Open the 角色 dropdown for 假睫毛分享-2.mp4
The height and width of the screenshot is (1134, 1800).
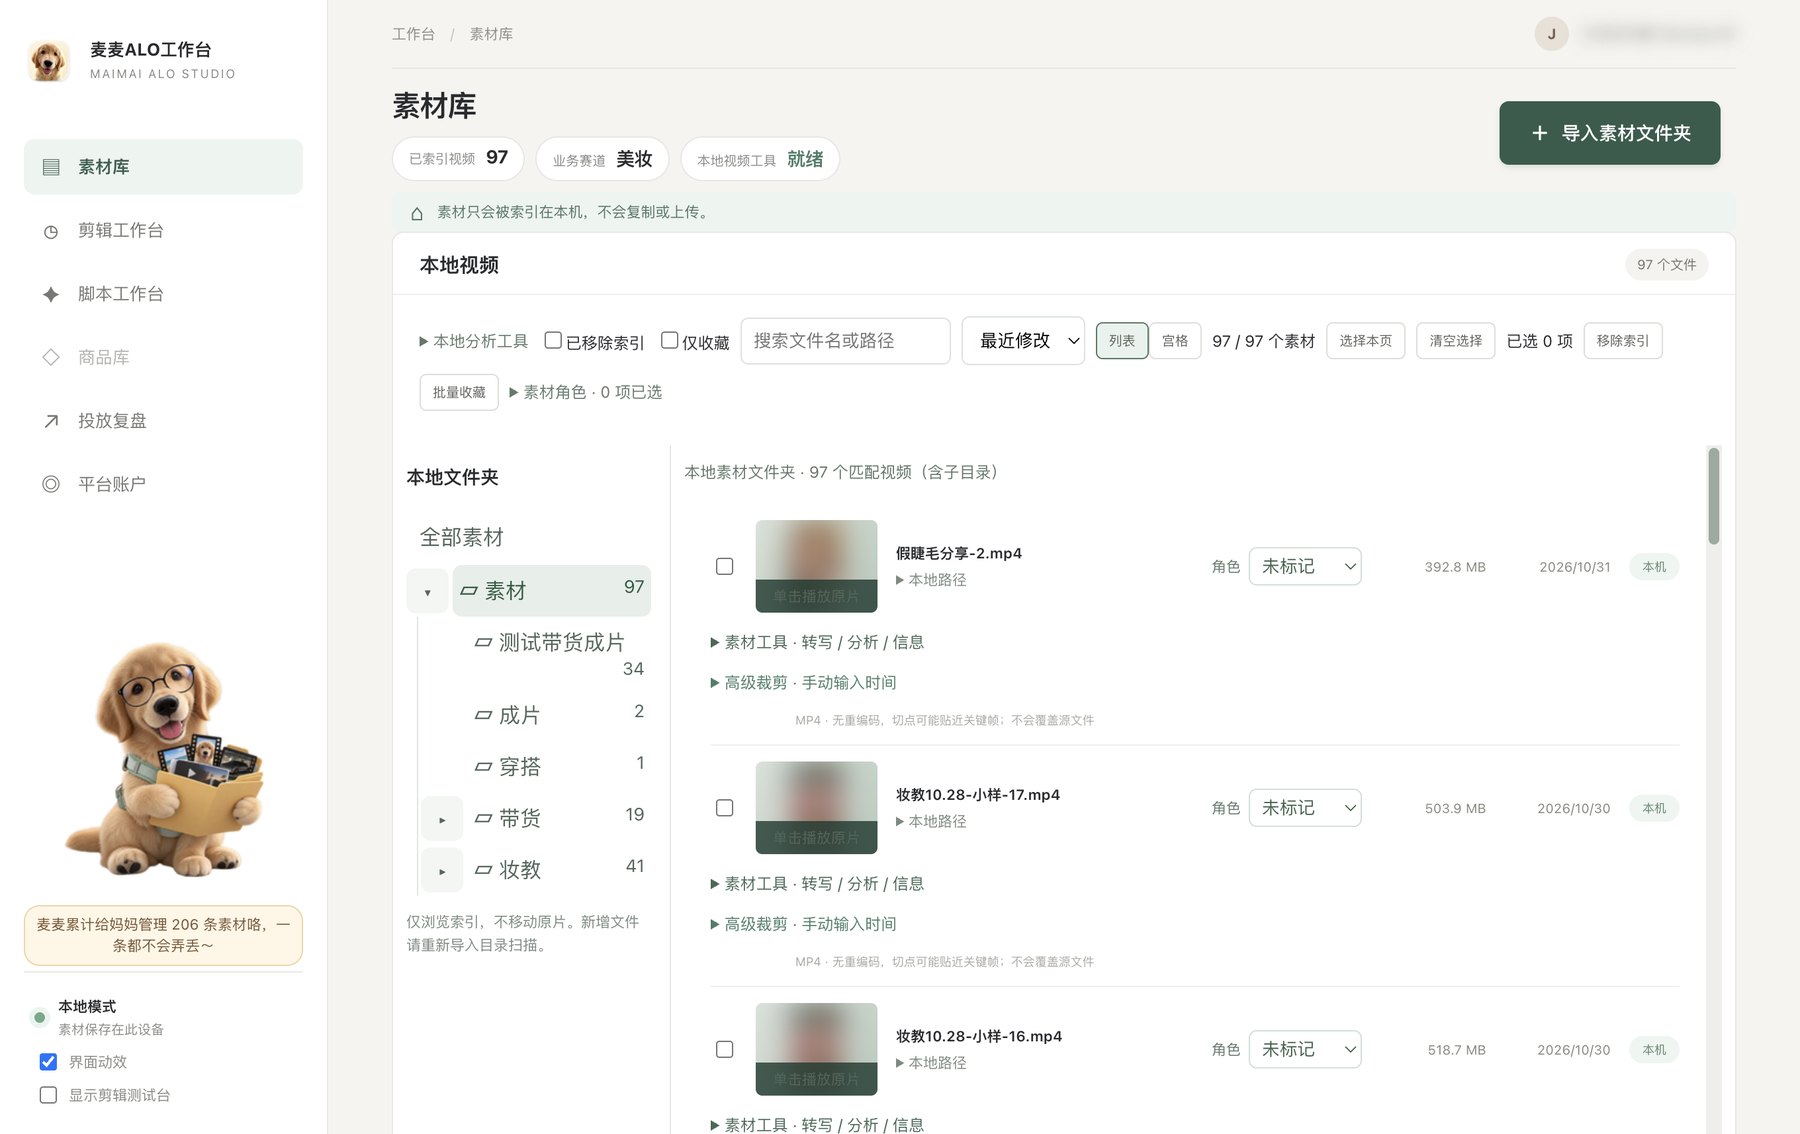point(1305,566)
